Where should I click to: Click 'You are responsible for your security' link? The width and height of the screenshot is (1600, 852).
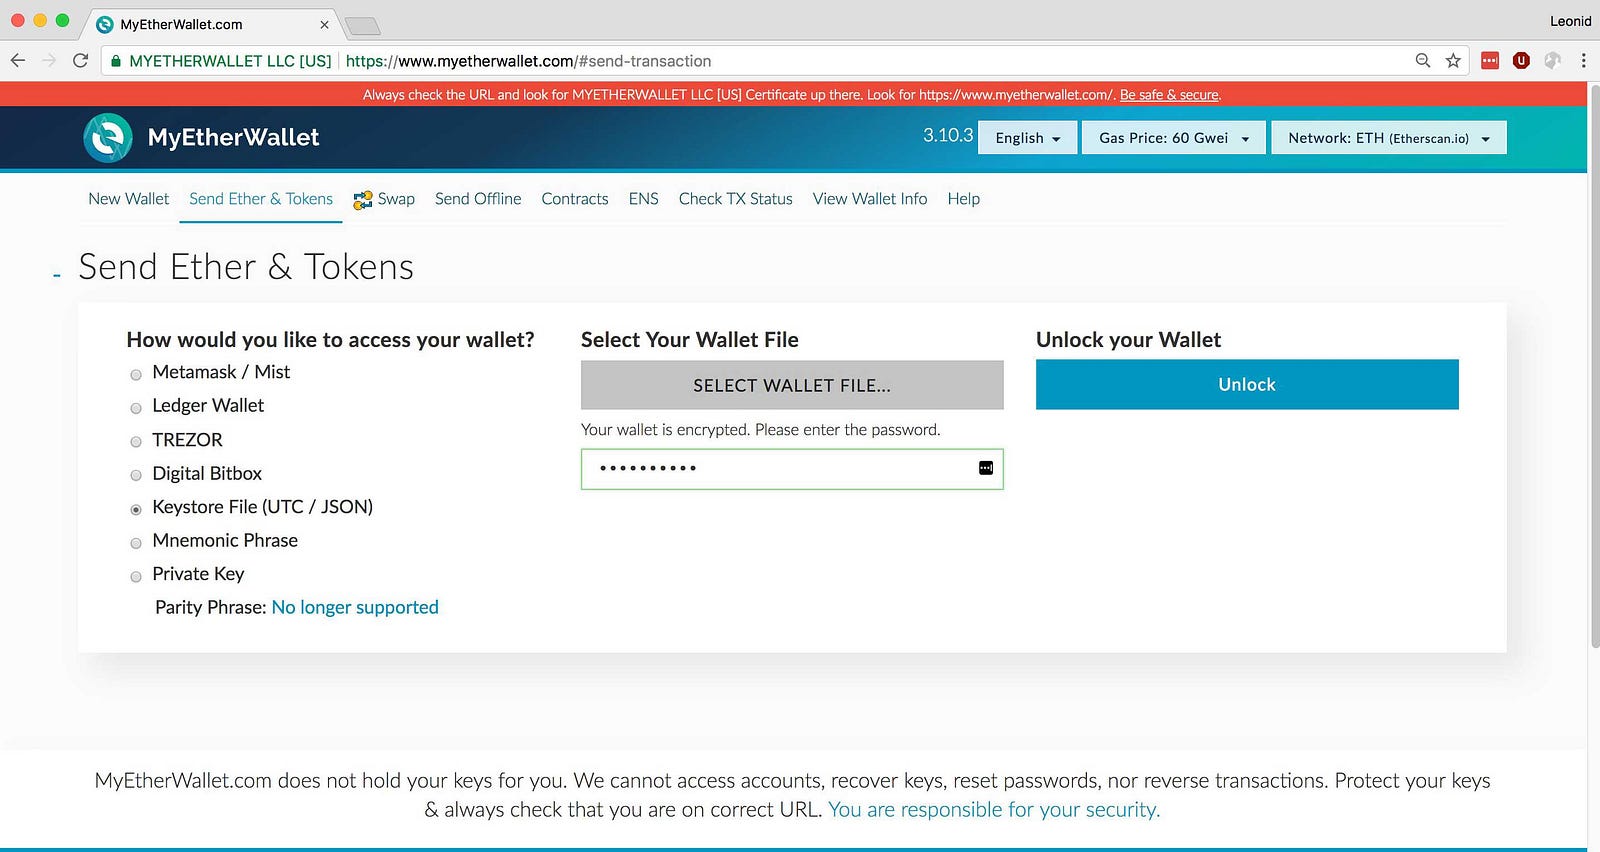pyautogui.click(x=994, y=809)
